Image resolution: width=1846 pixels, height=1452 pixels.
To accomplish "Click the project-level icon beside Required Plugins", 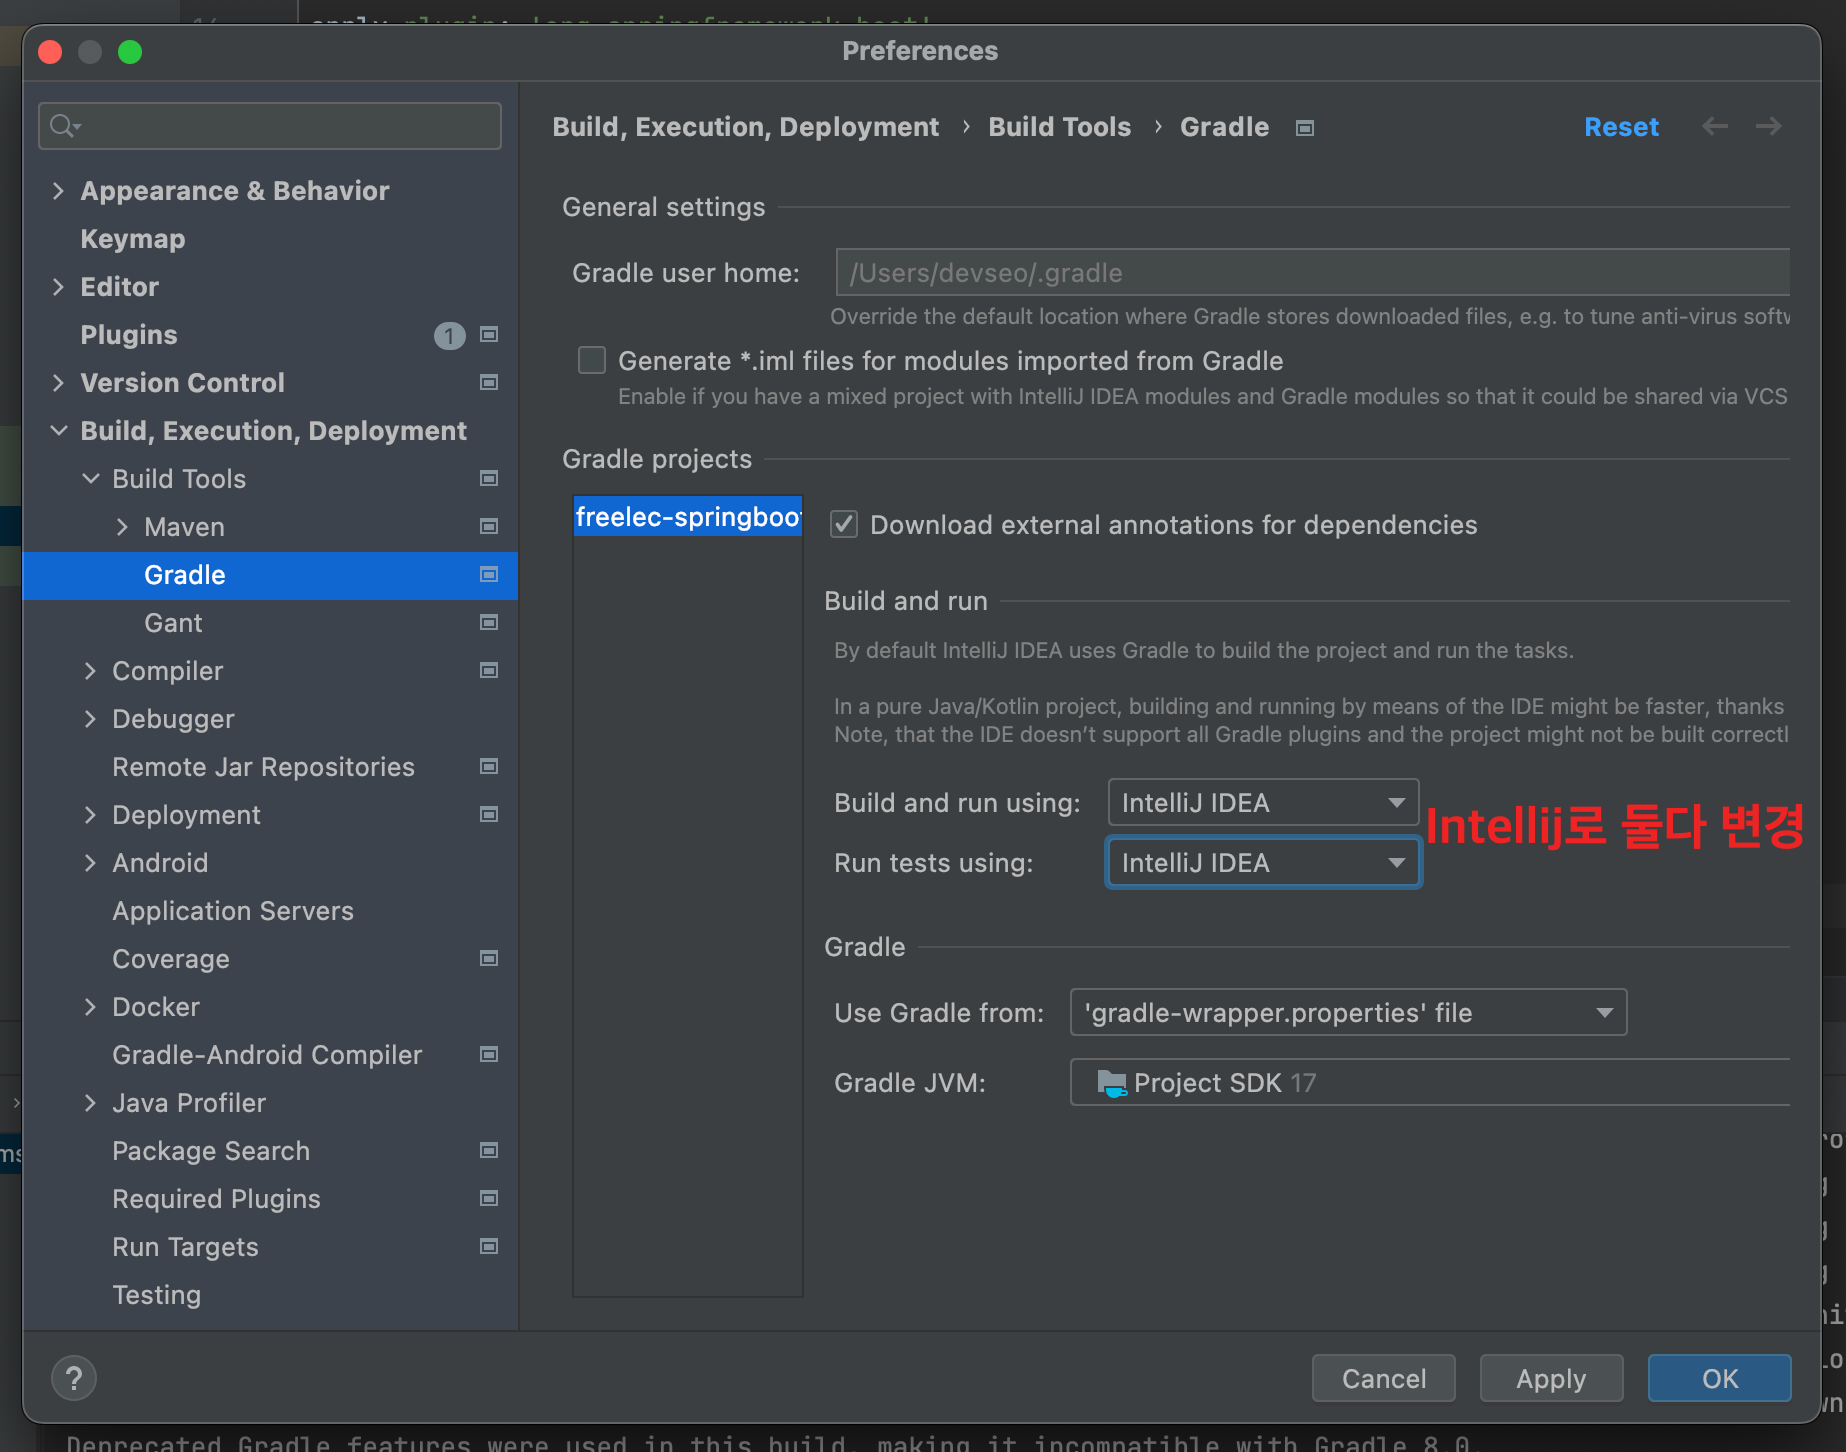I will [489, 1198].
